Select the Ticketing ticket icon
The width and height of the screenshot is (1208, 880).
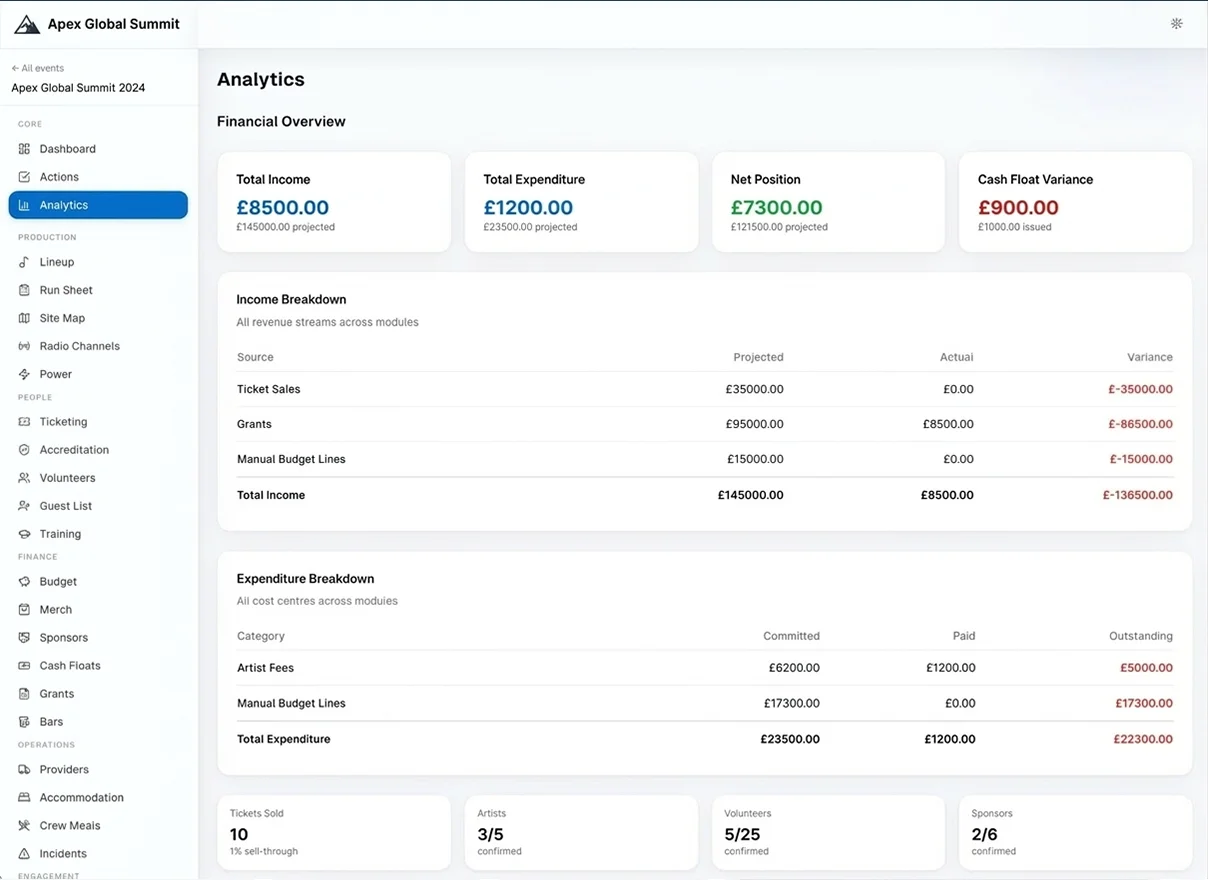click(22, 421)
